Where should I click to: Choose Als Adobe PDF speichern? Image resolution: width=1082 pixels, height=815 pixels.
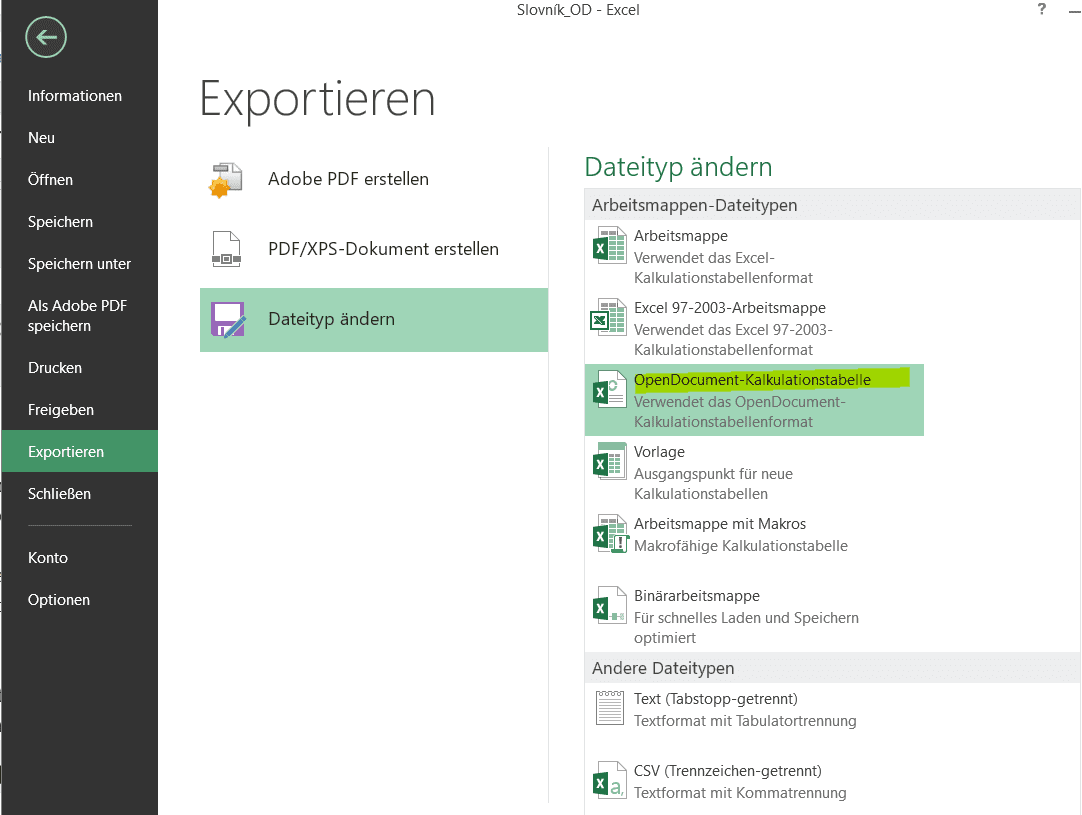click(x=79, y=316)
